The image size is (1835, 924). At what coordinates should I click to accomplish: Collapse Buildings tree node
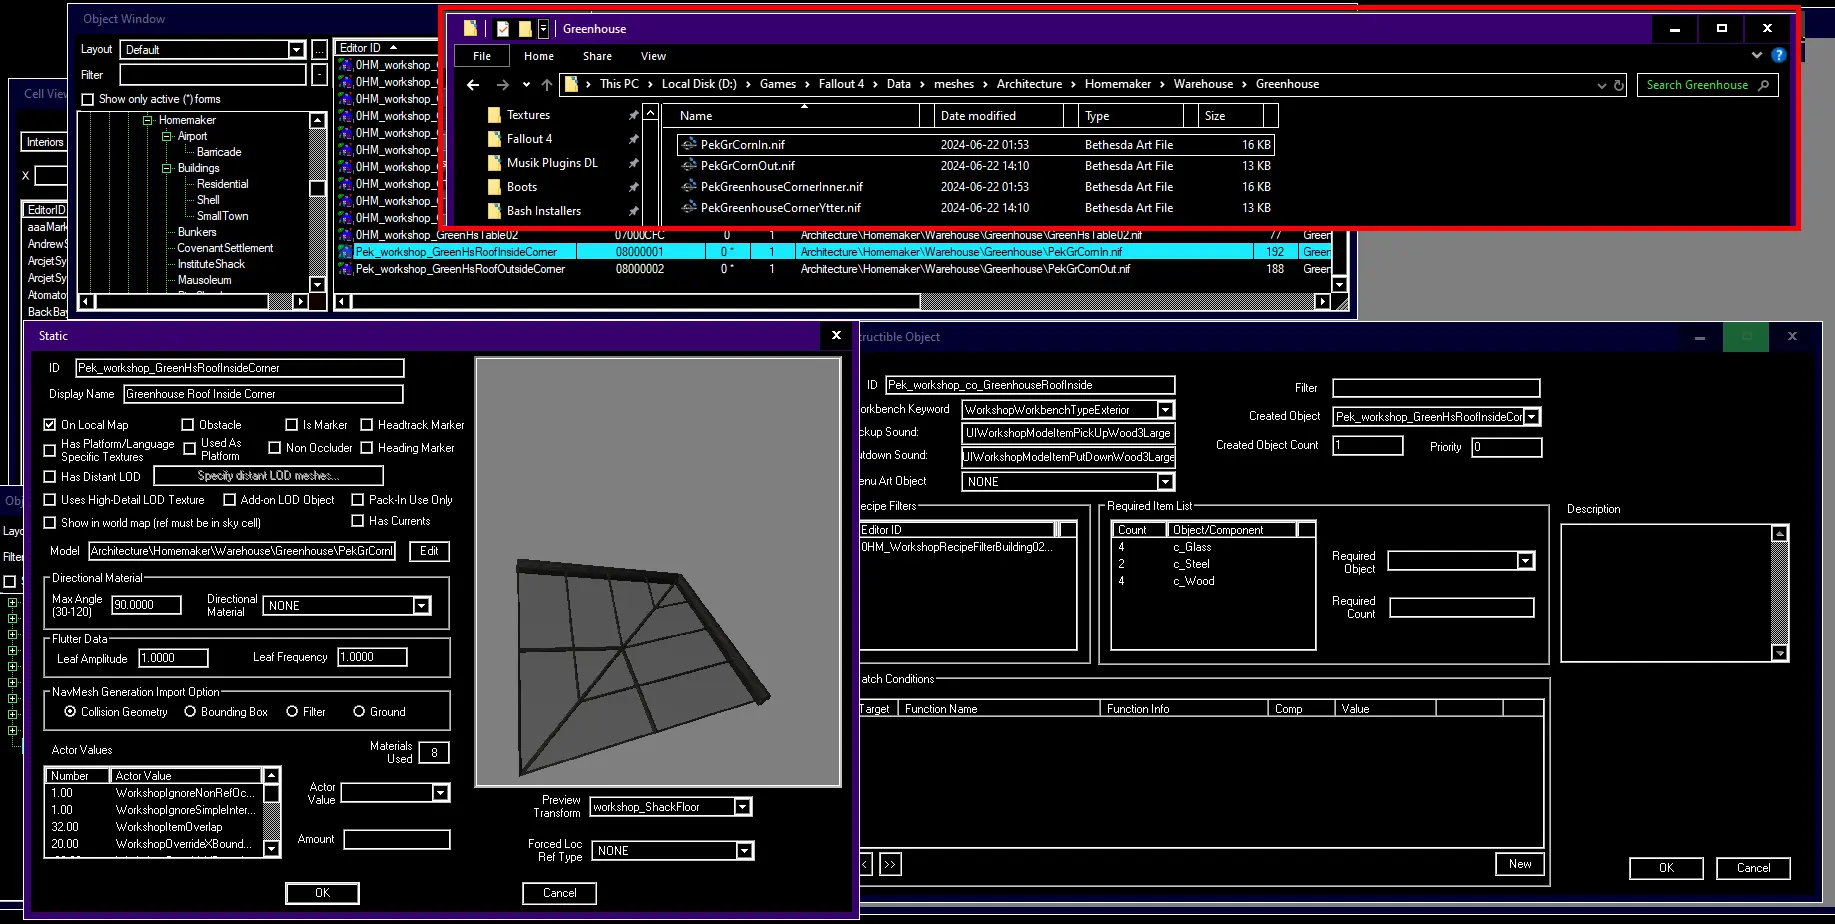[167, 168]
